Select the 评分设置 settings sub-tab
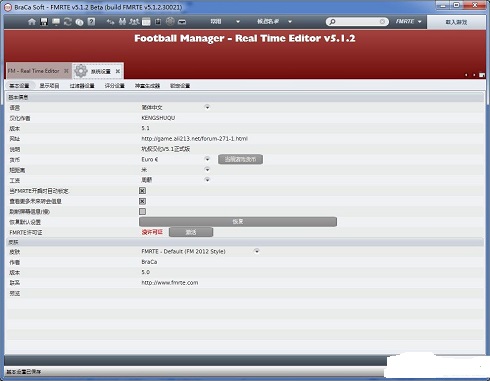Viewport: 490px width, 381px height. click(x=114, y=86)
